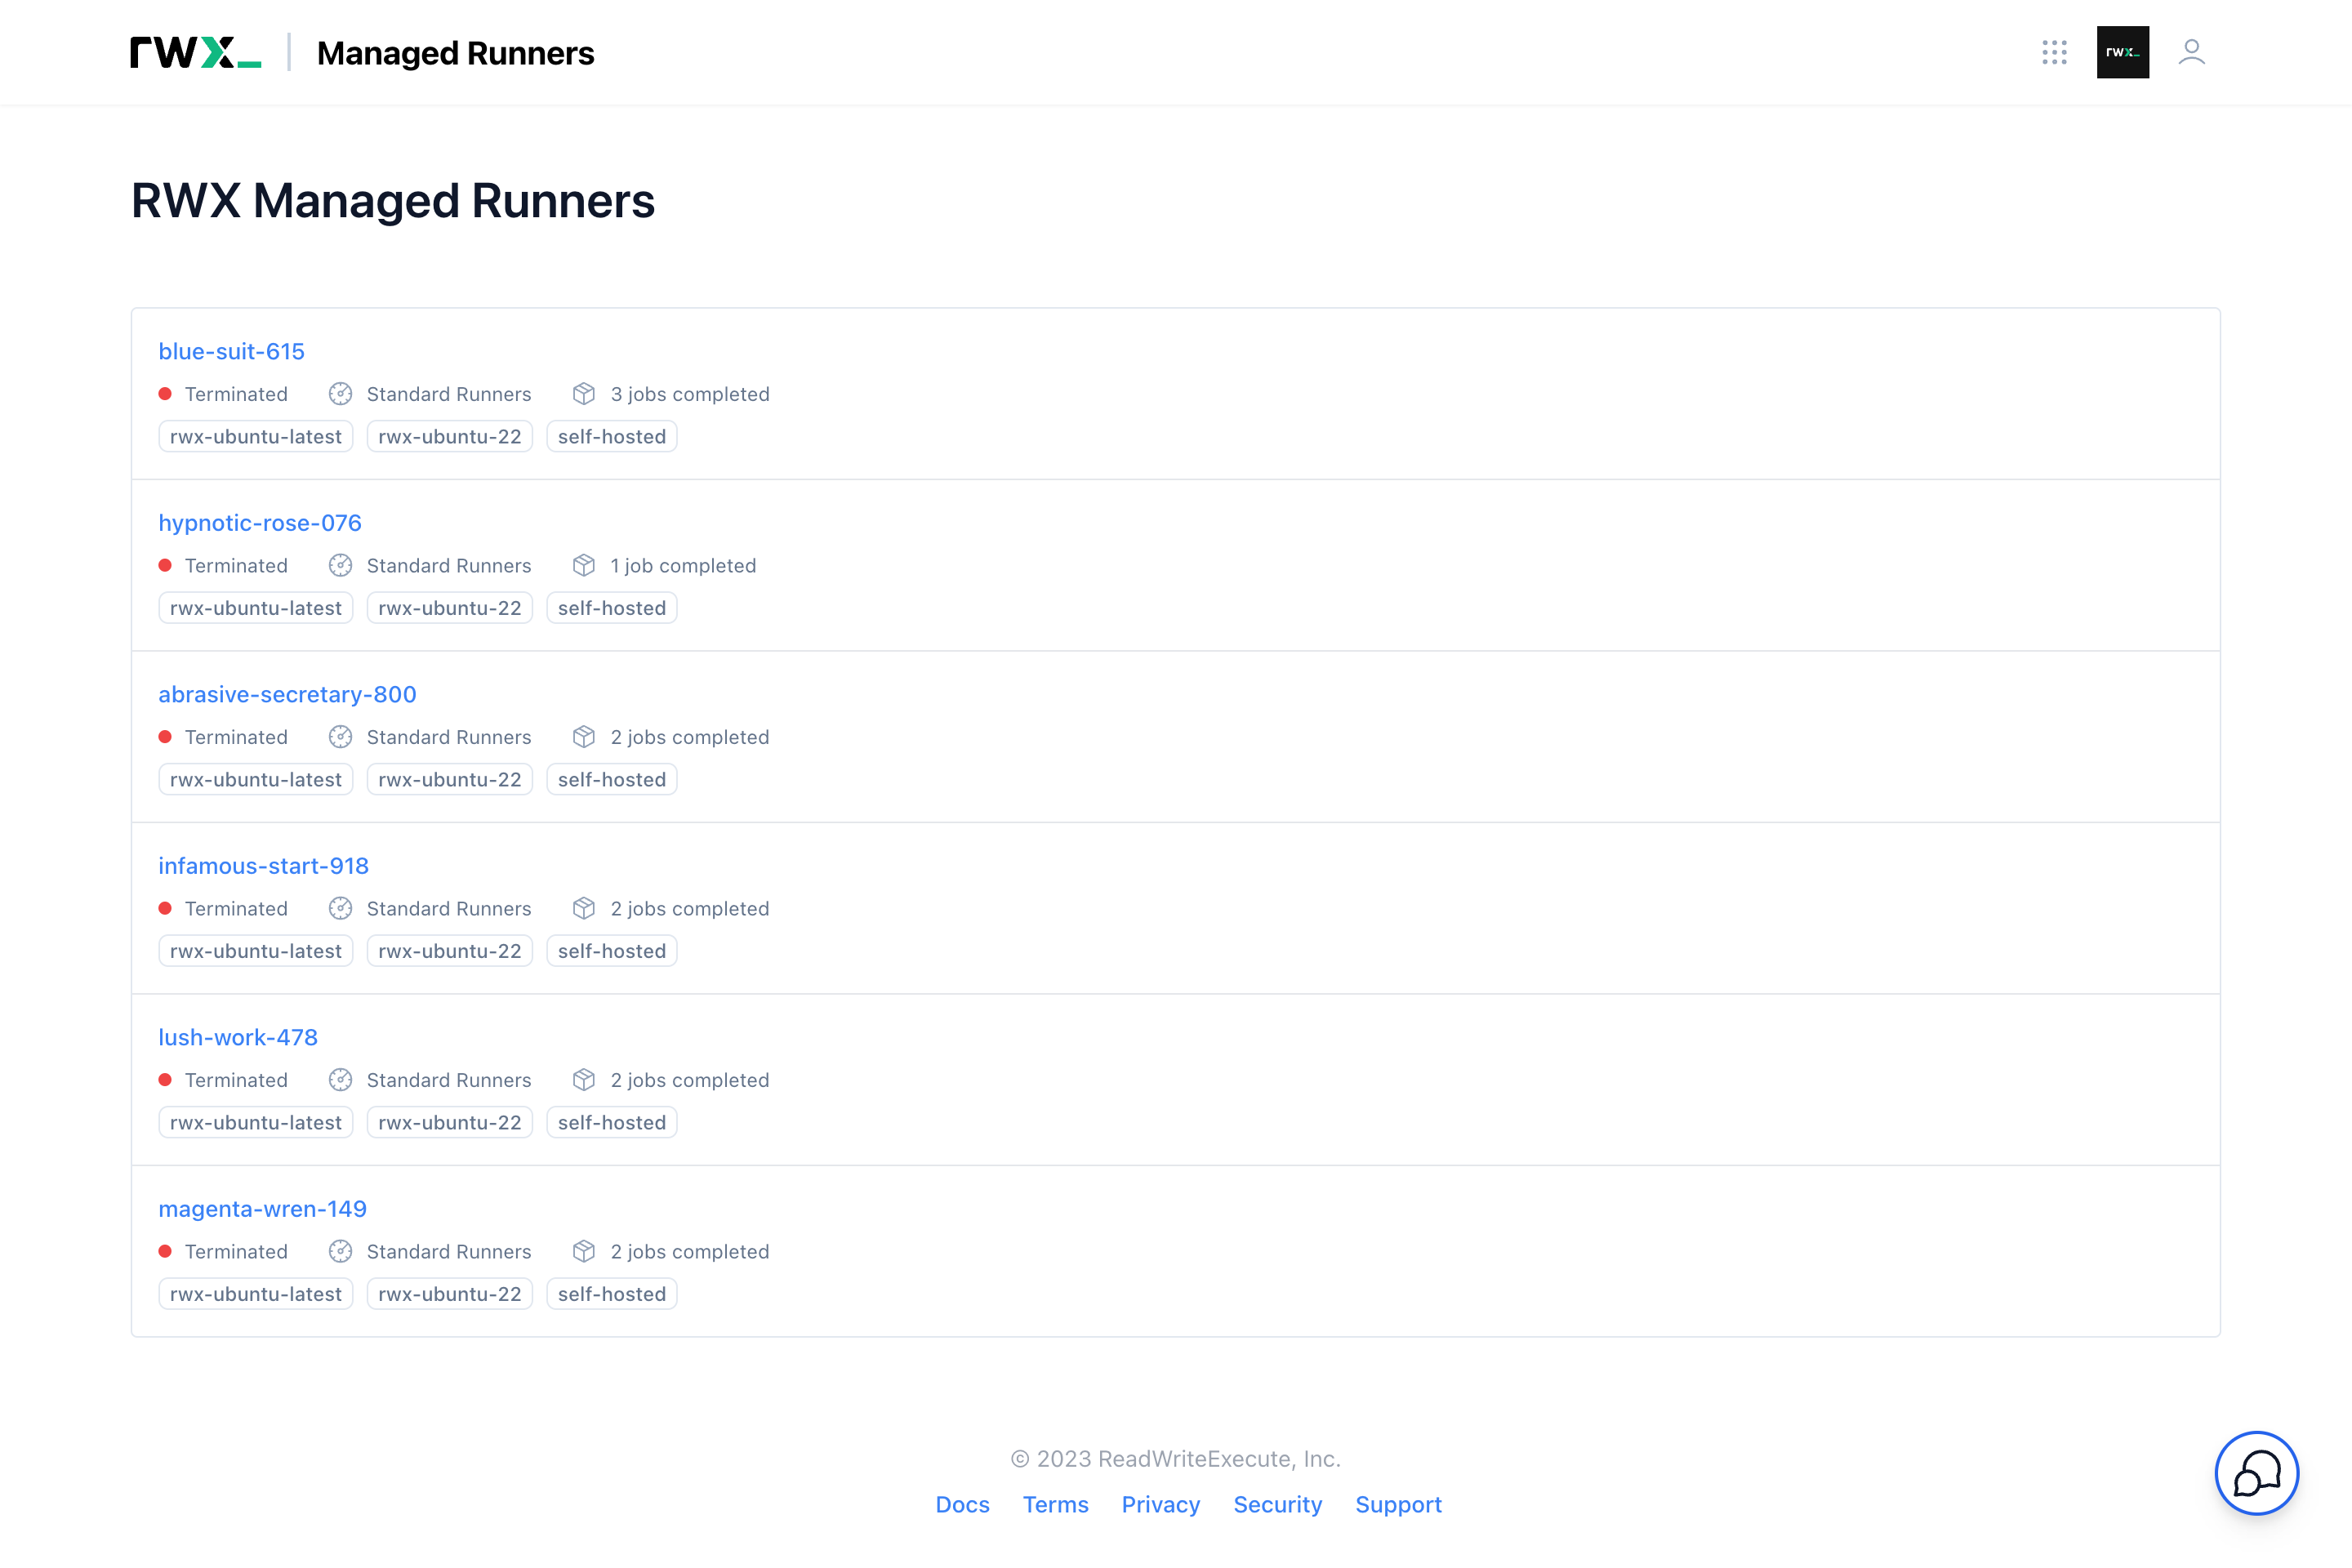Click self-hosted tag on magenta-wren-149
Screen dimensions: 2352x1568
(612, 1294)
